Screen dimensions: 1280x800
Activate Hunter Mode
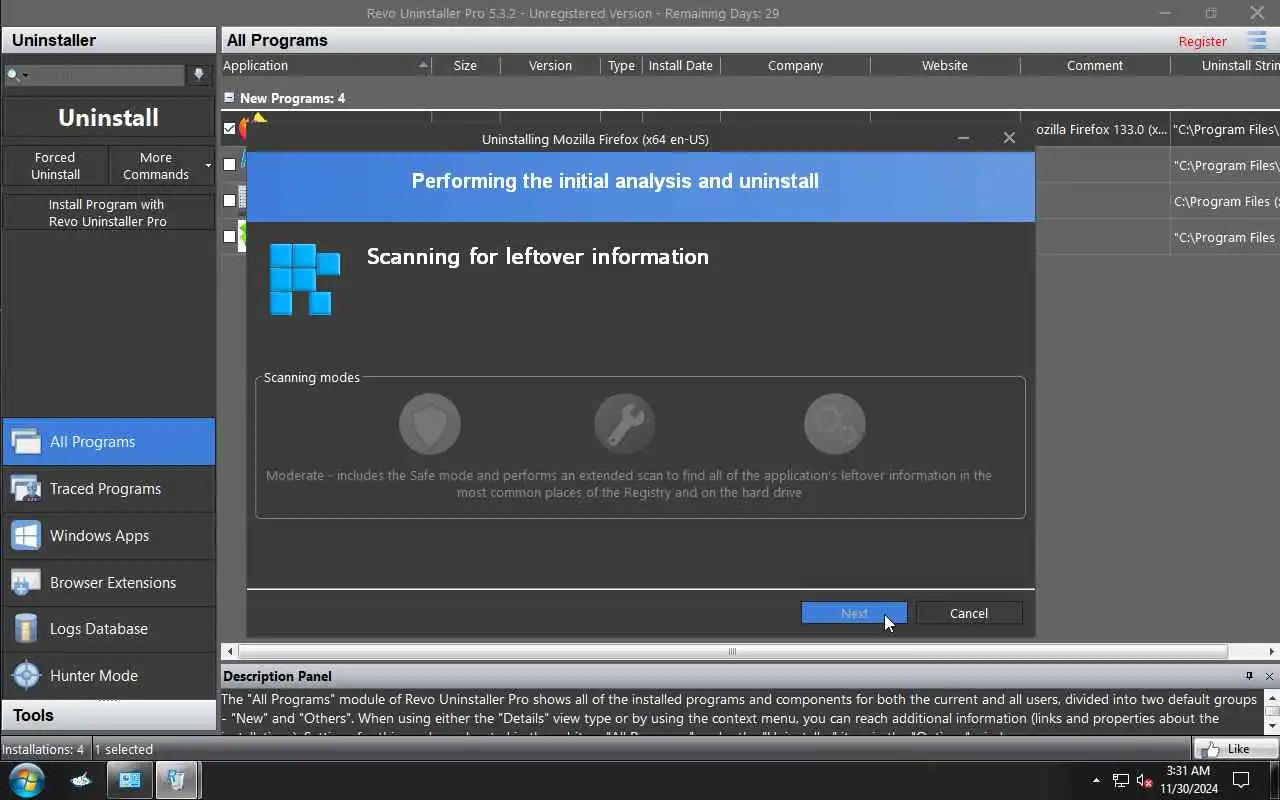(x=108, y=676)
